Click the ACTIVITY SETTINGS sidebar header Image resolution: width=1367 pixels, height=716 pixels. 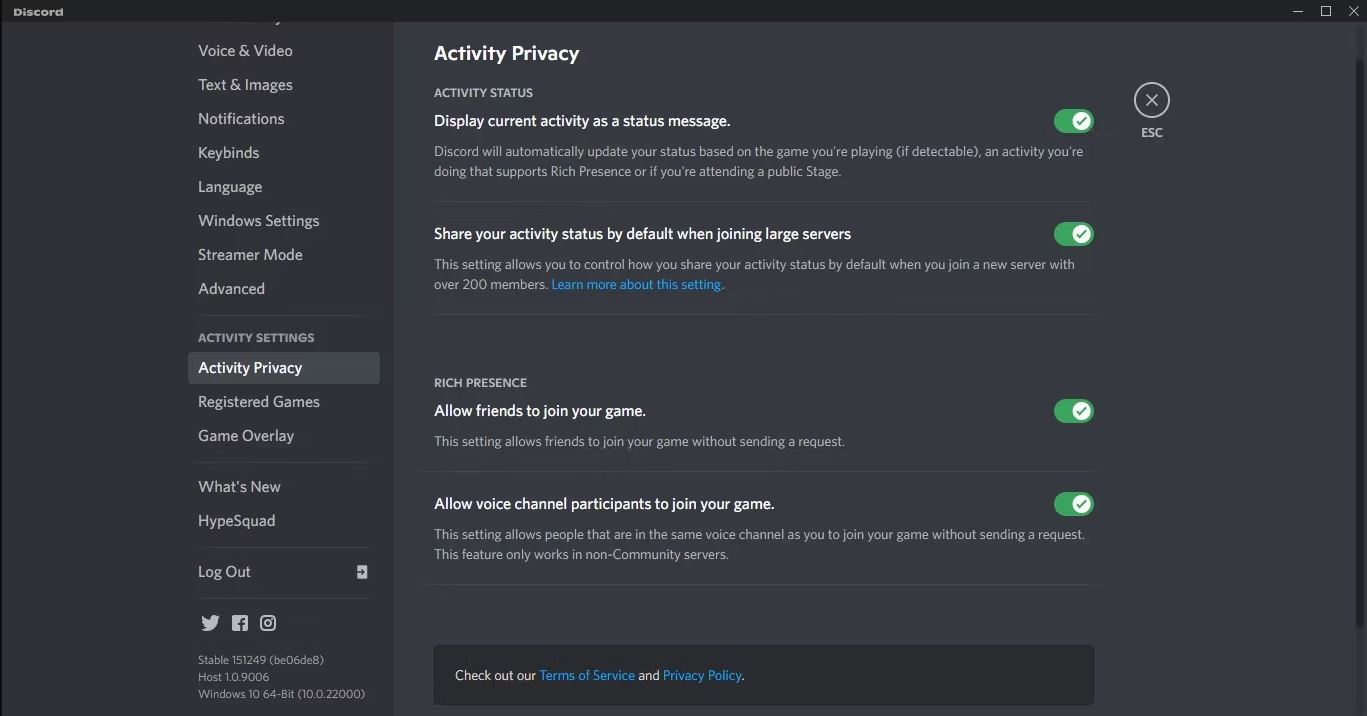256,338
